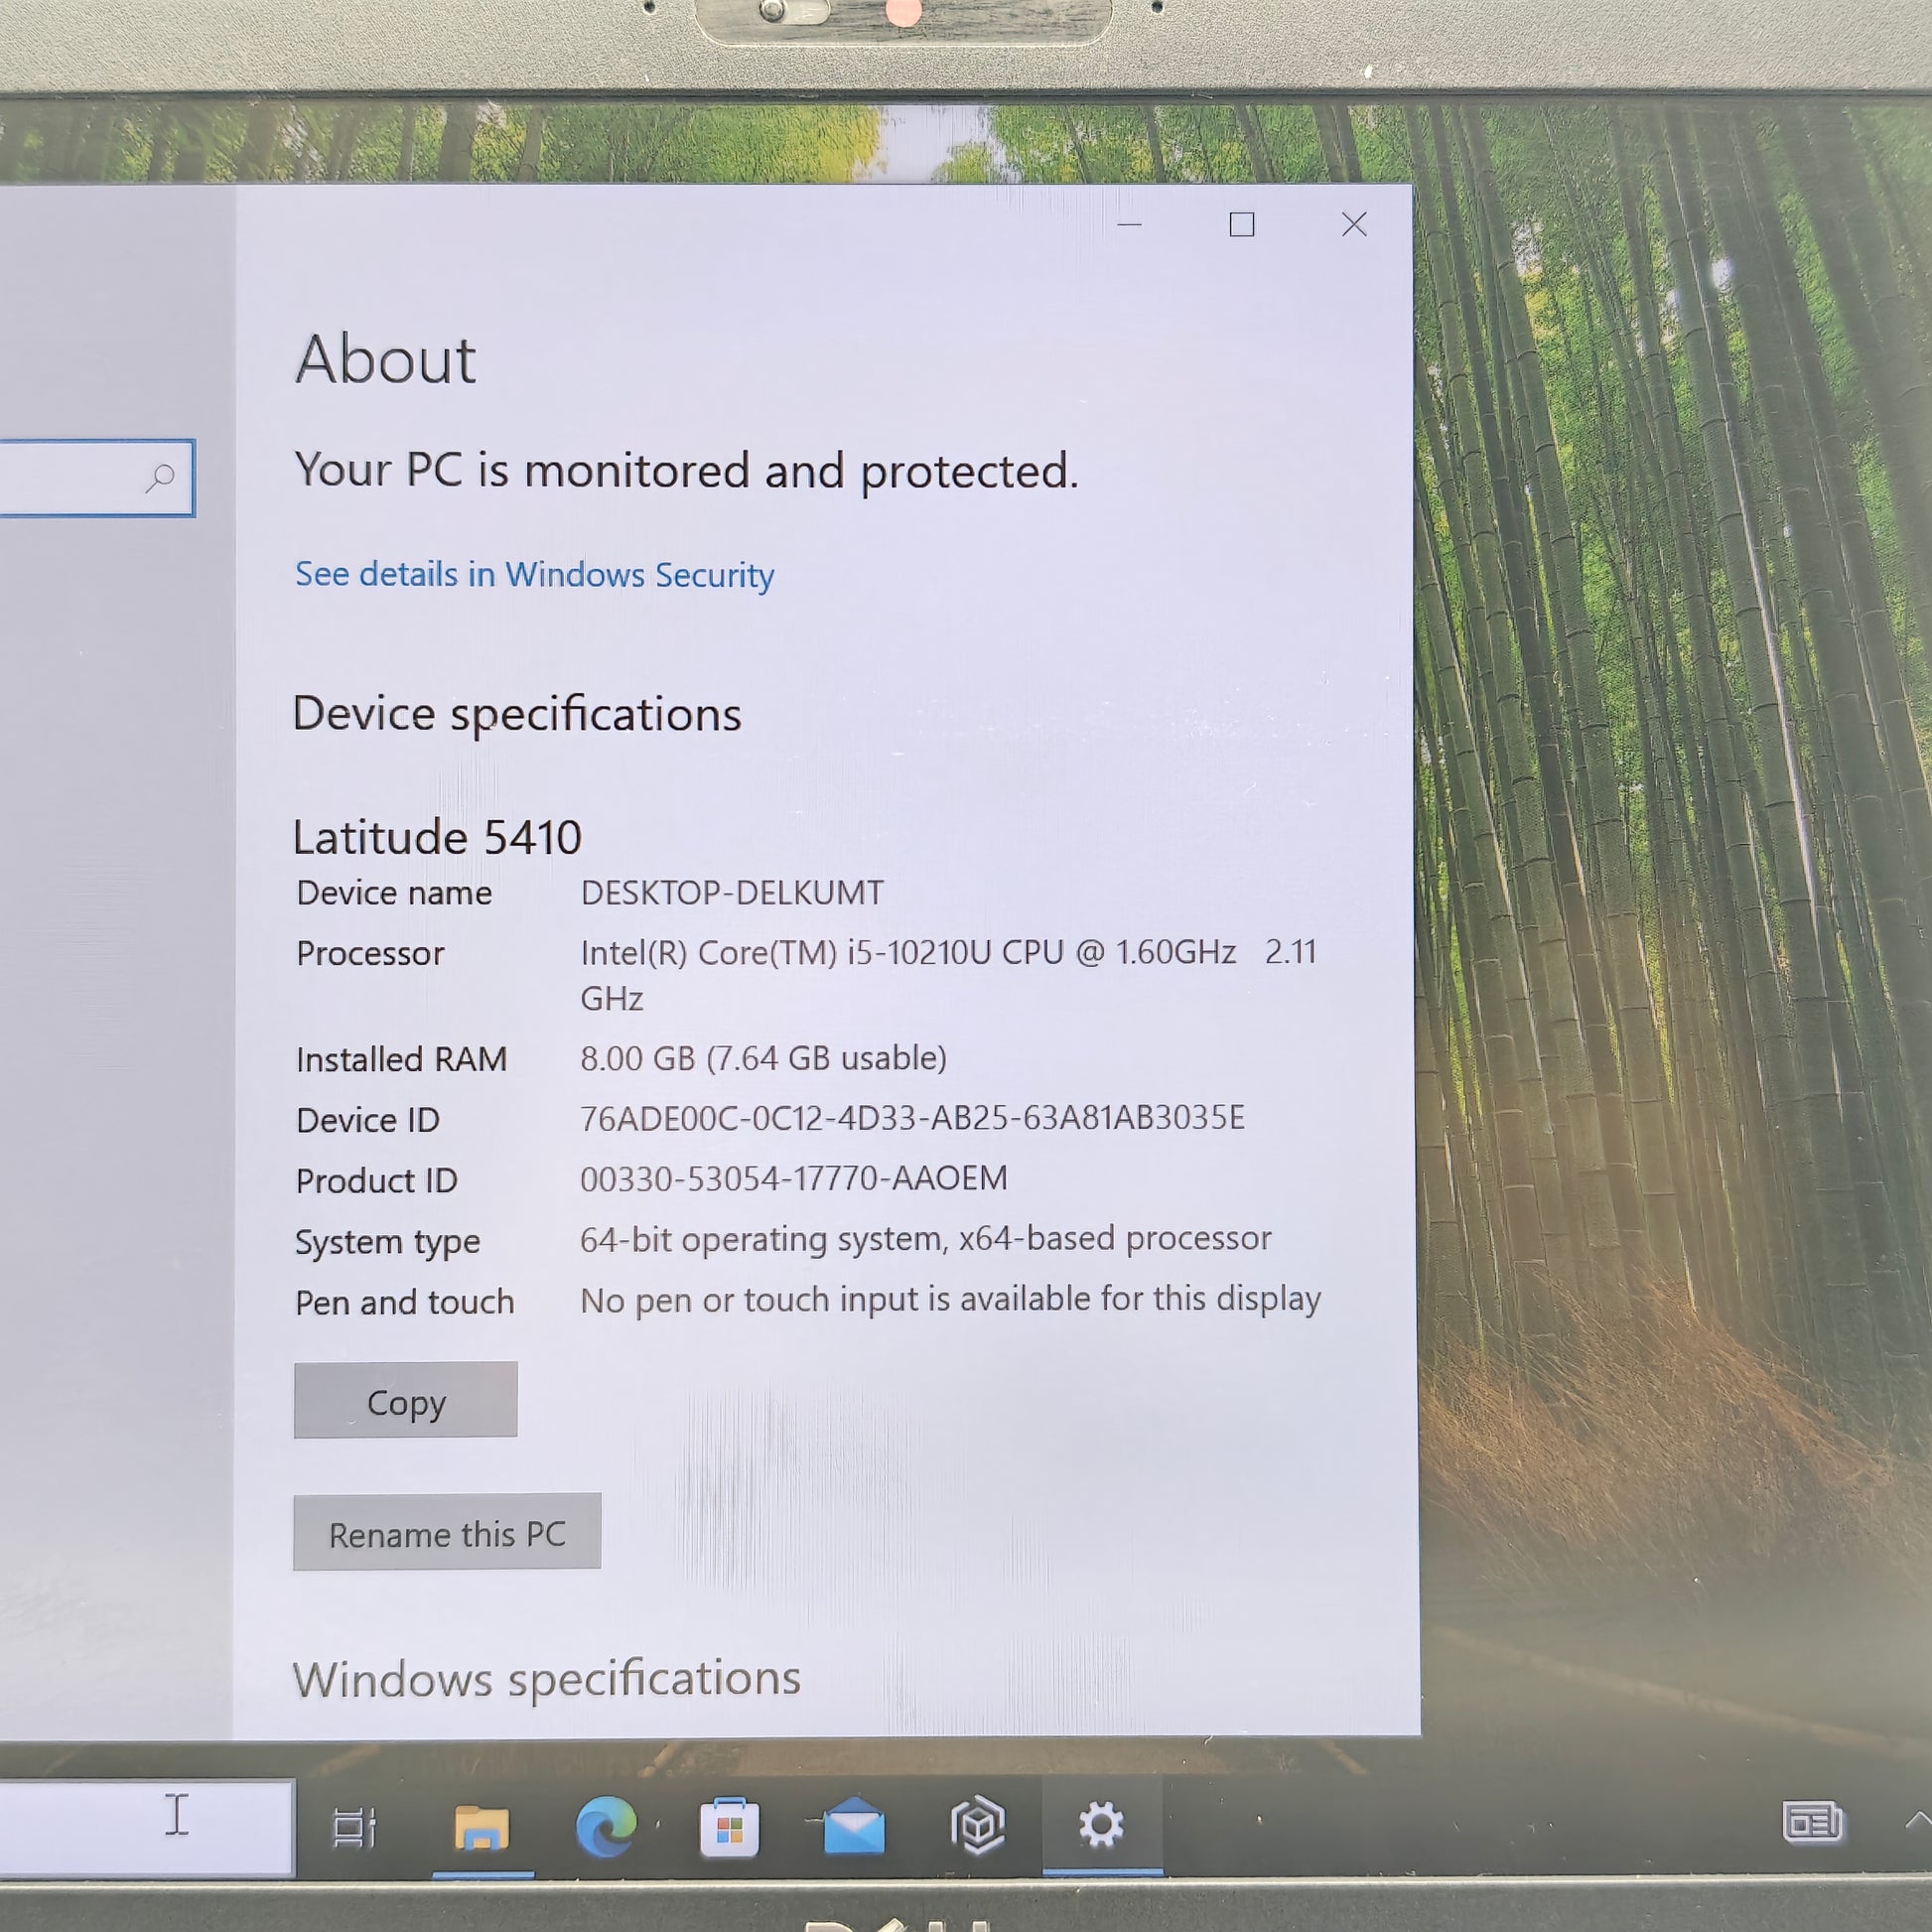Open the News and interests taskbar widget

click(1812, 1822)
